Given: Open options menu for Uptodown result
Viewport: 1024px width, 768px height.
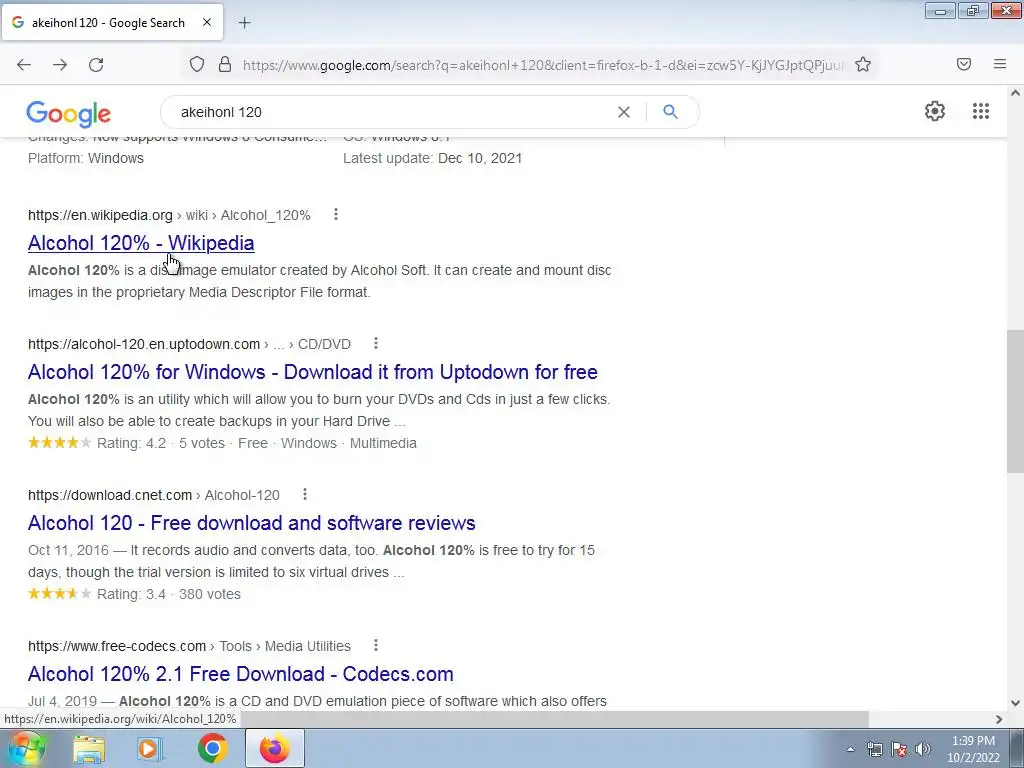Looking at the screenshot, I should (x=376, y=343).
